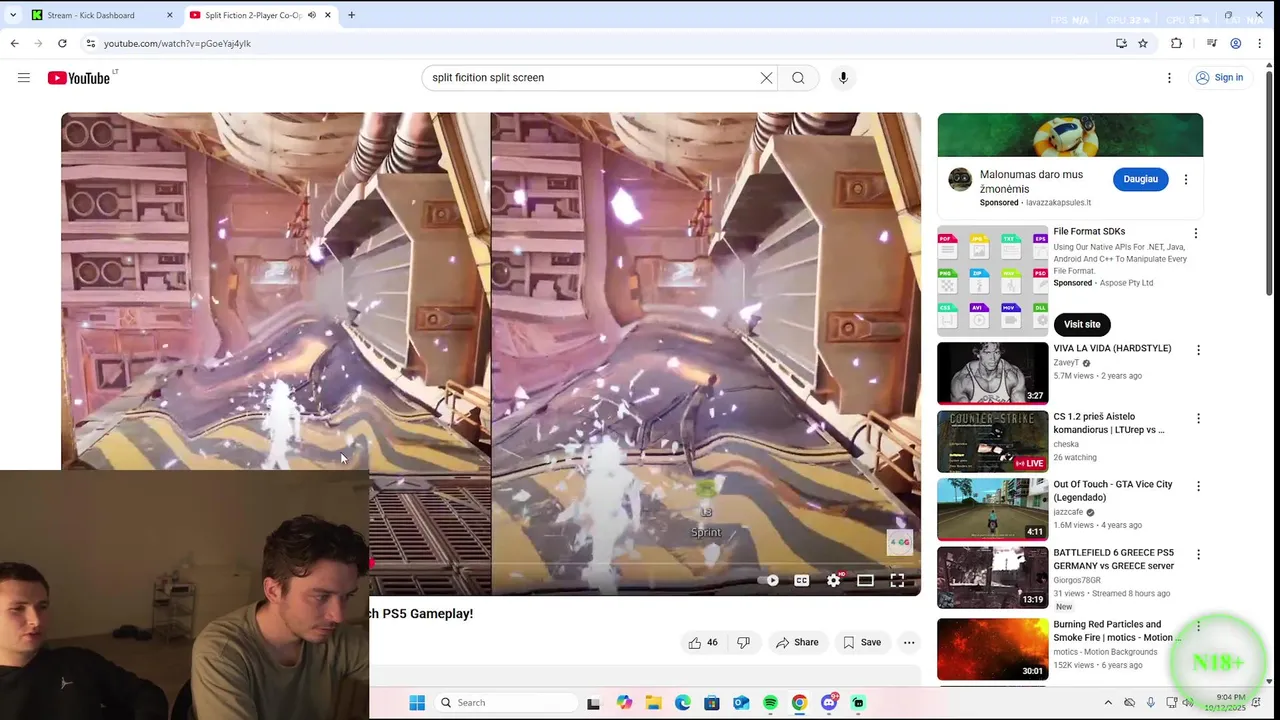Click the browser address bar URL
The image size is (1280, 720).
[177, 43]
